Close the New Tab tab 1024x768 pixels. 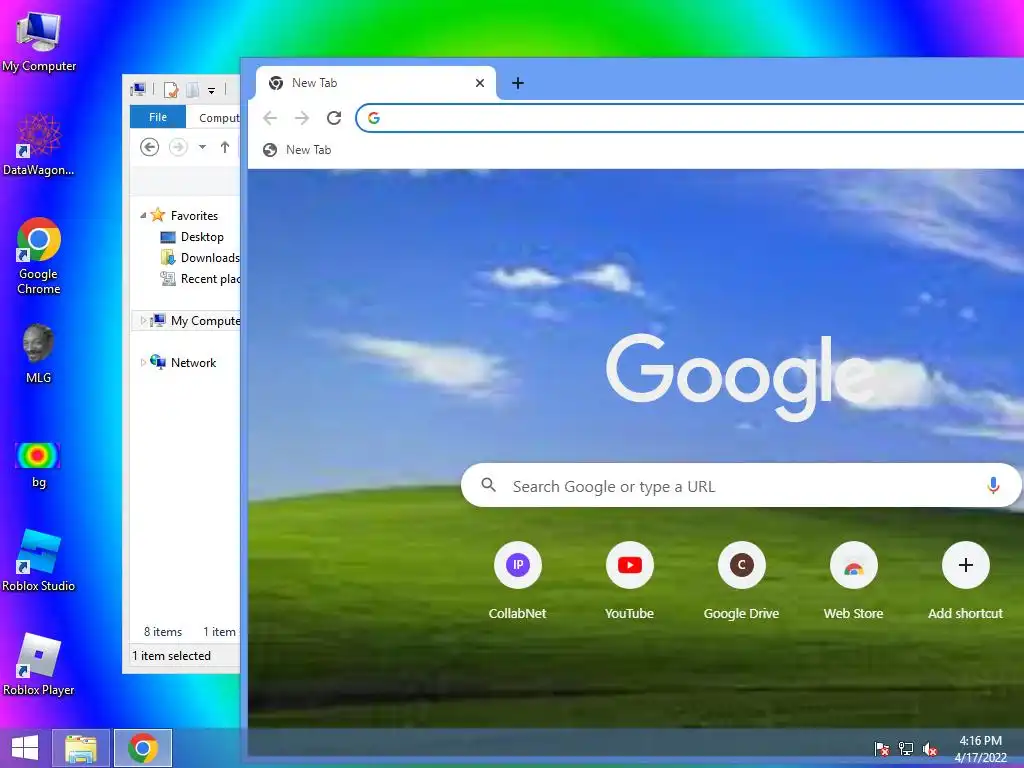480,83
